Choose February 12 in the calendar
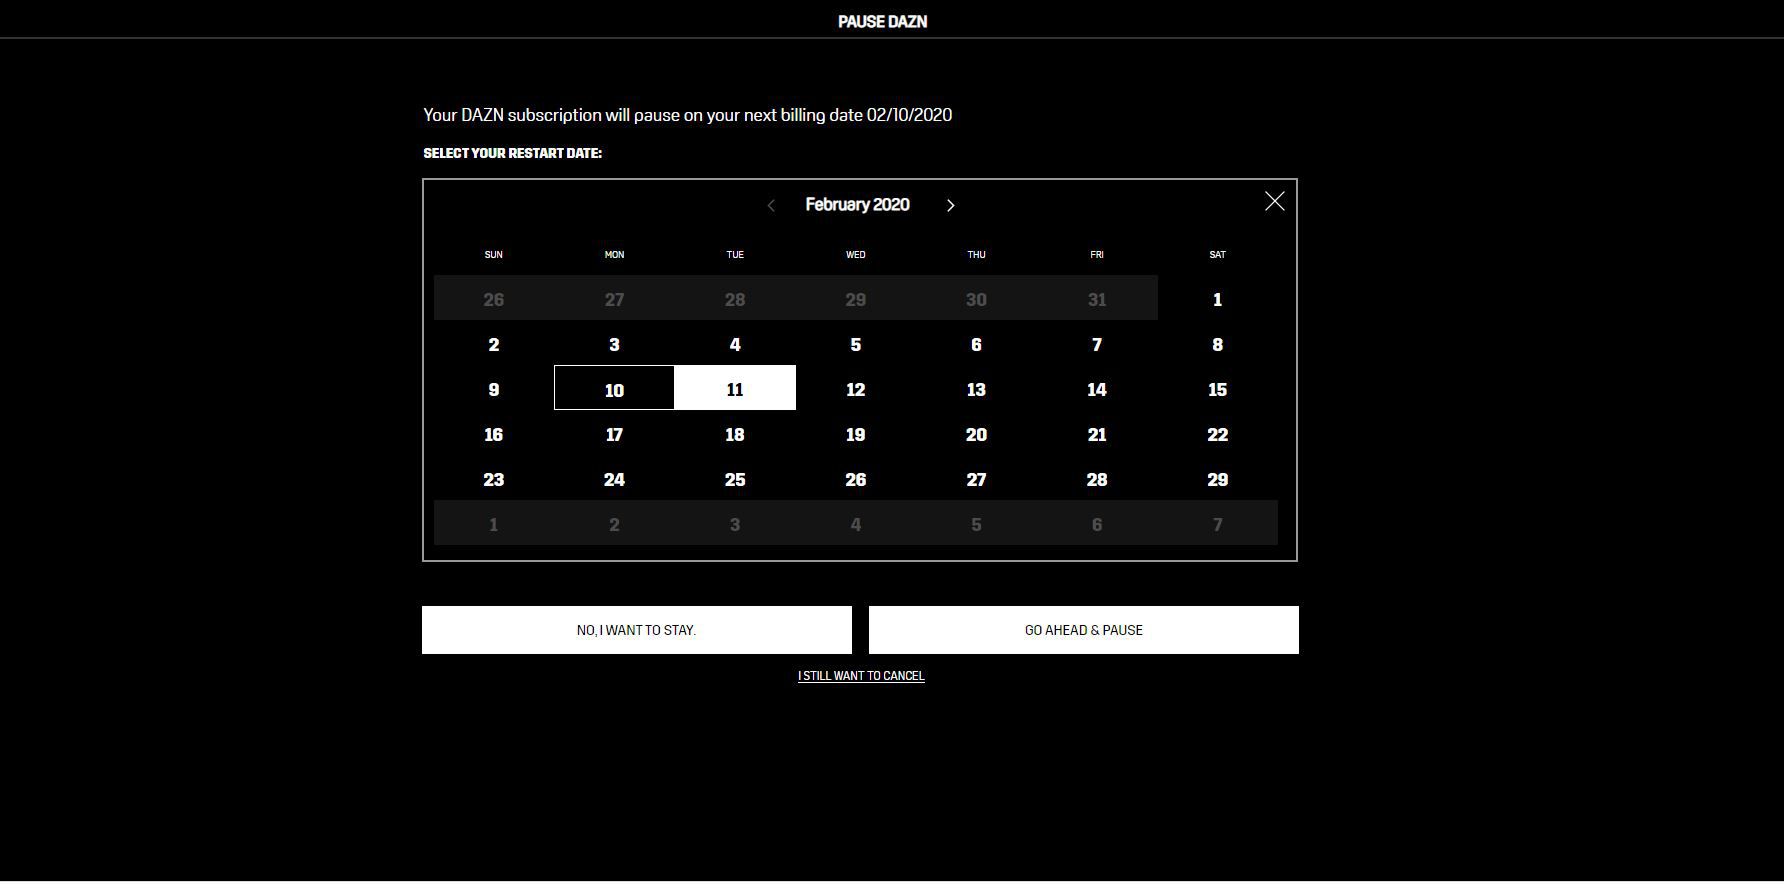The image size is (1784, 888). (x=856, y=388)
